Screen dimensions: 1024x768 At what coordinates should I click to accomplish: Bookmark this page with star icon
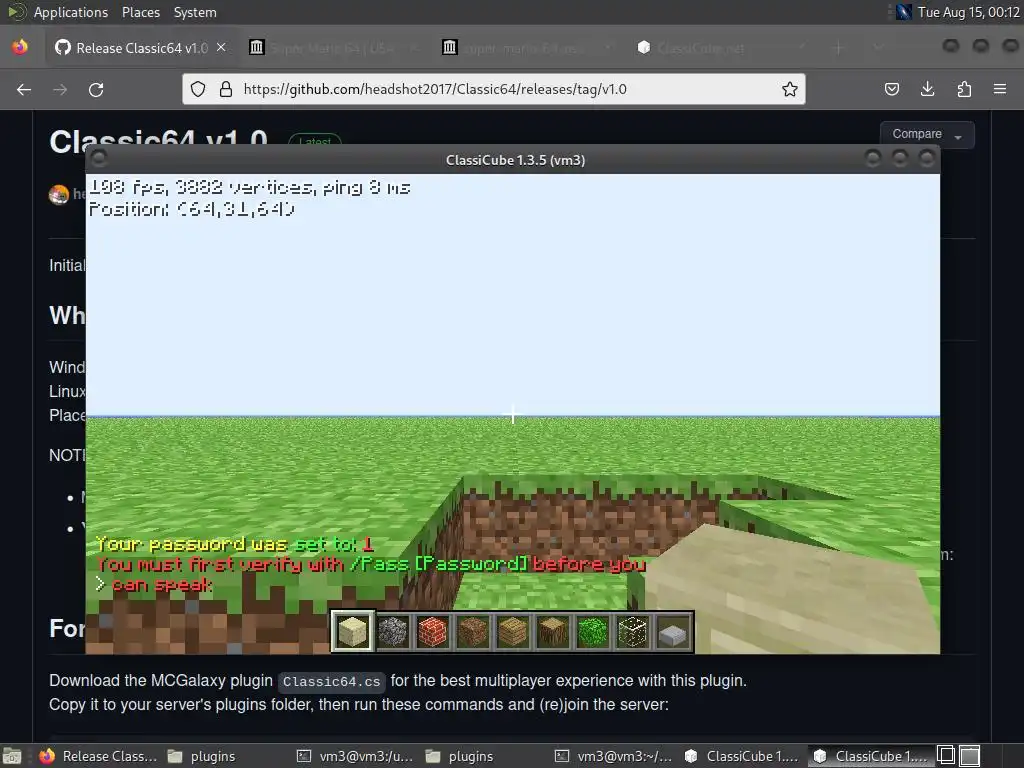pyautogui.click(x=790, y=89)
